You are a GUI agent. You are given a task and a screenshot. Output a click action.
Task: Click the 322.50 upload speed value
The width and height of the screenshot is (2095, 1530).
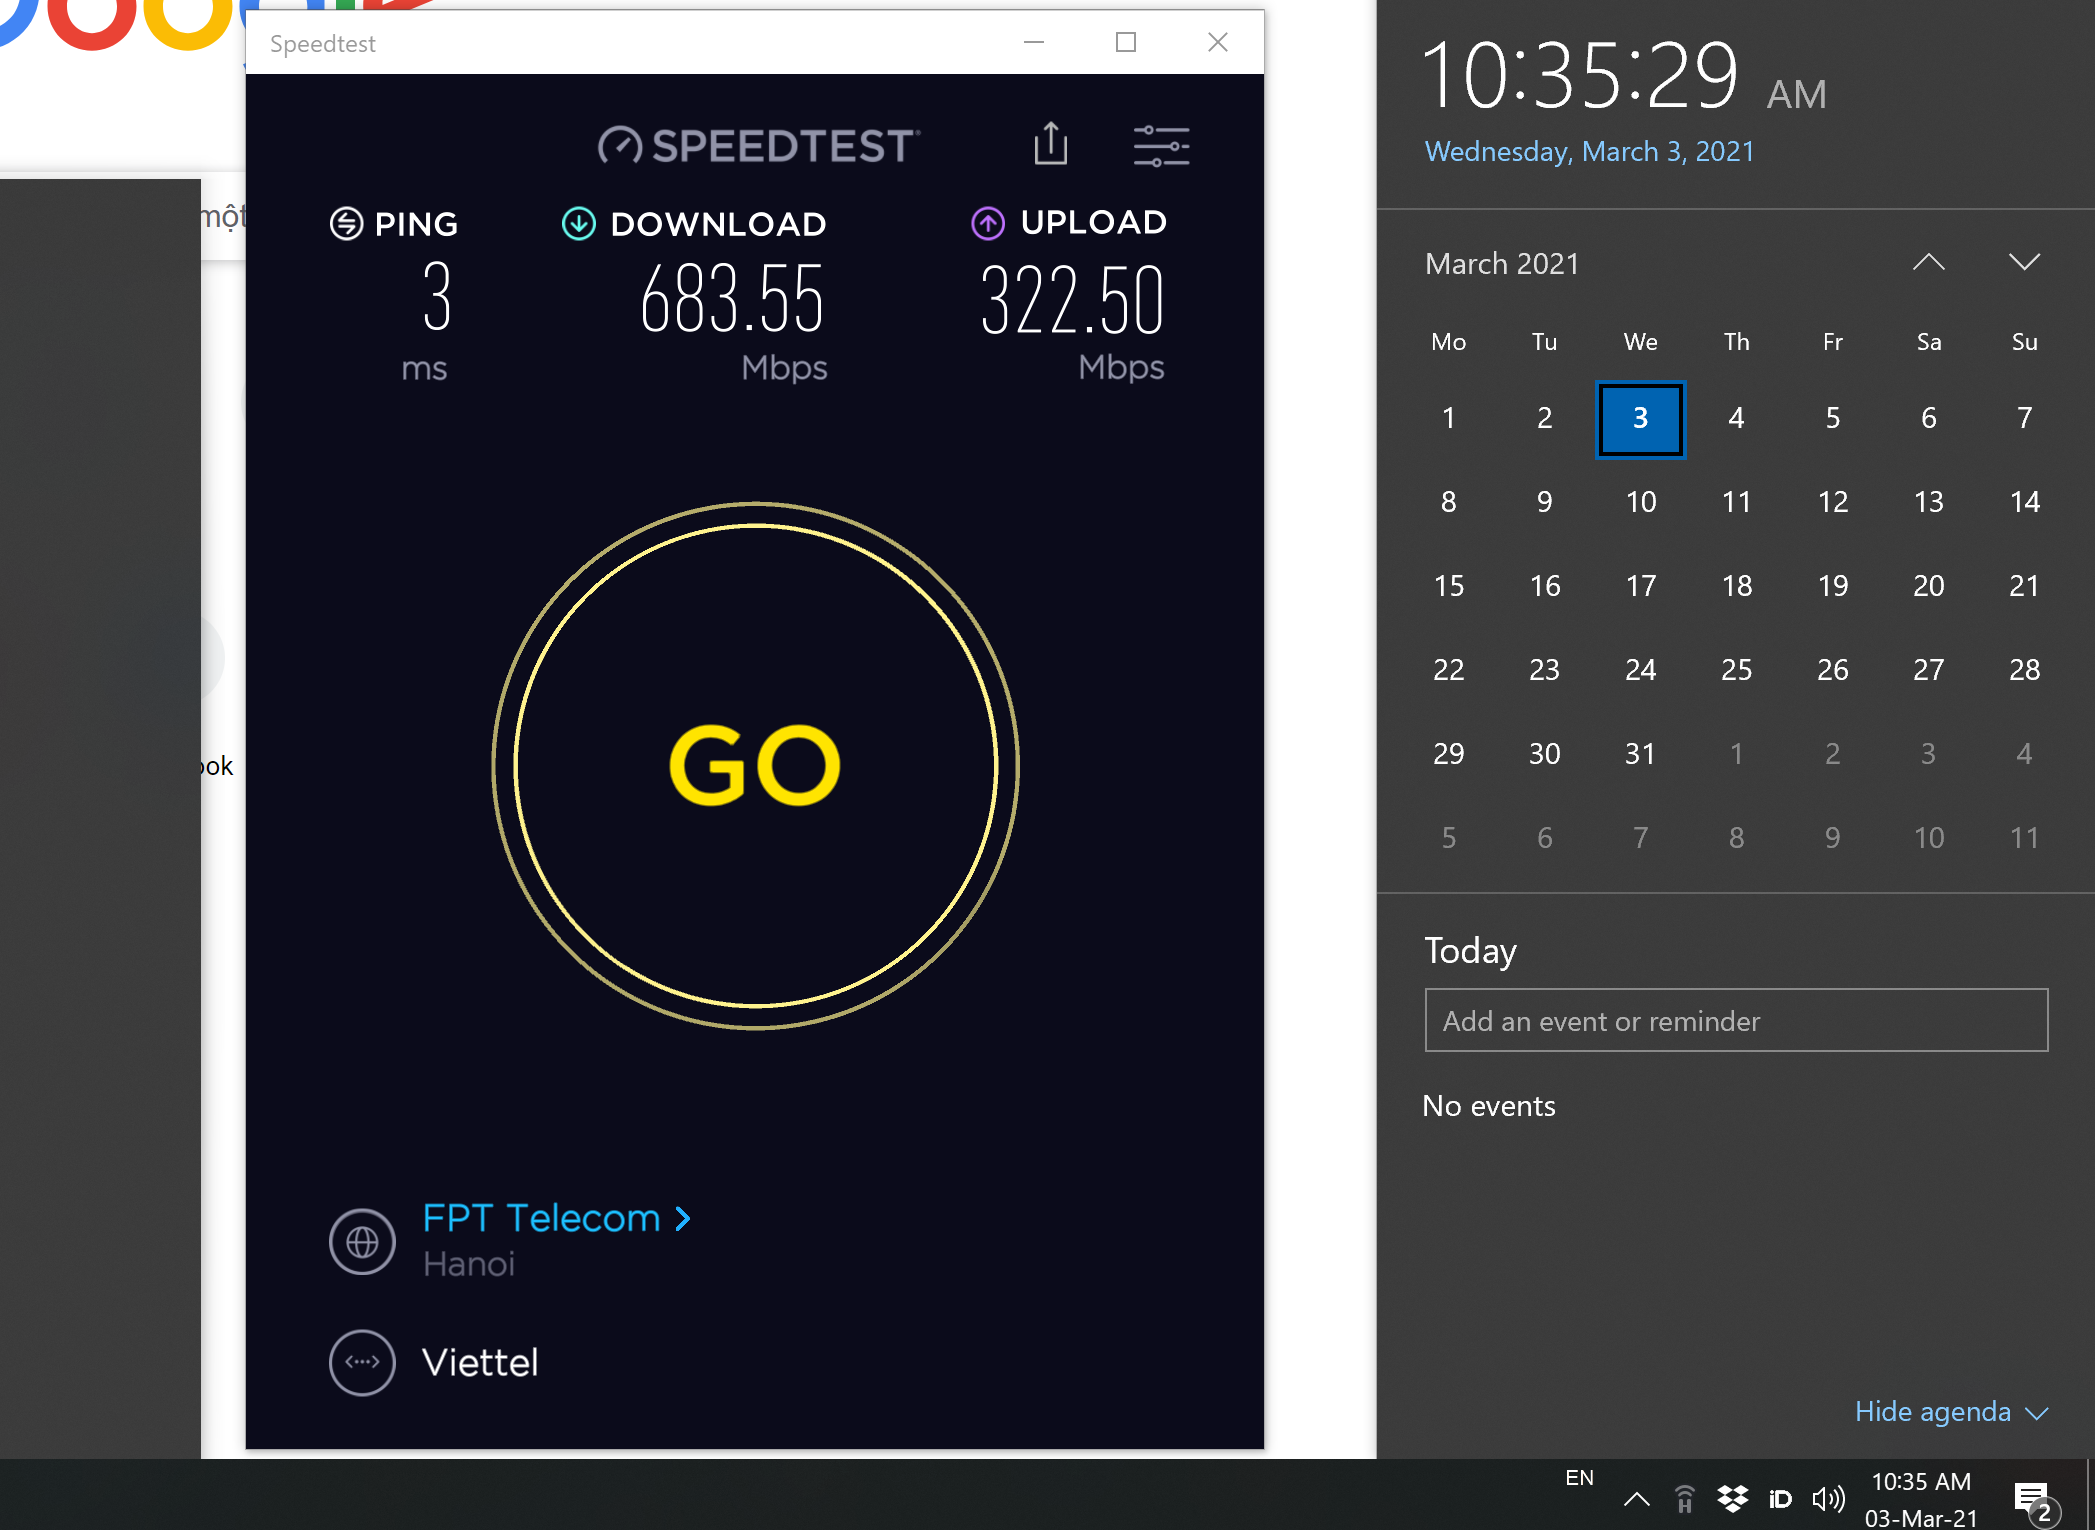1072,299
